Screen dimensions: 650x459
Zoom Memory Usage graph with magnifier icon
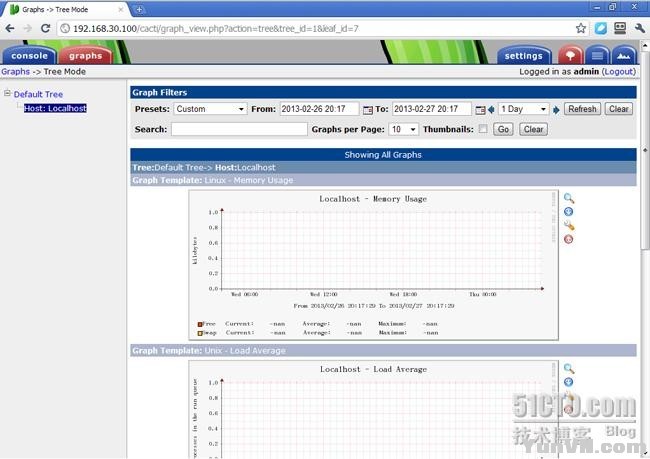(x=569, y=198)
